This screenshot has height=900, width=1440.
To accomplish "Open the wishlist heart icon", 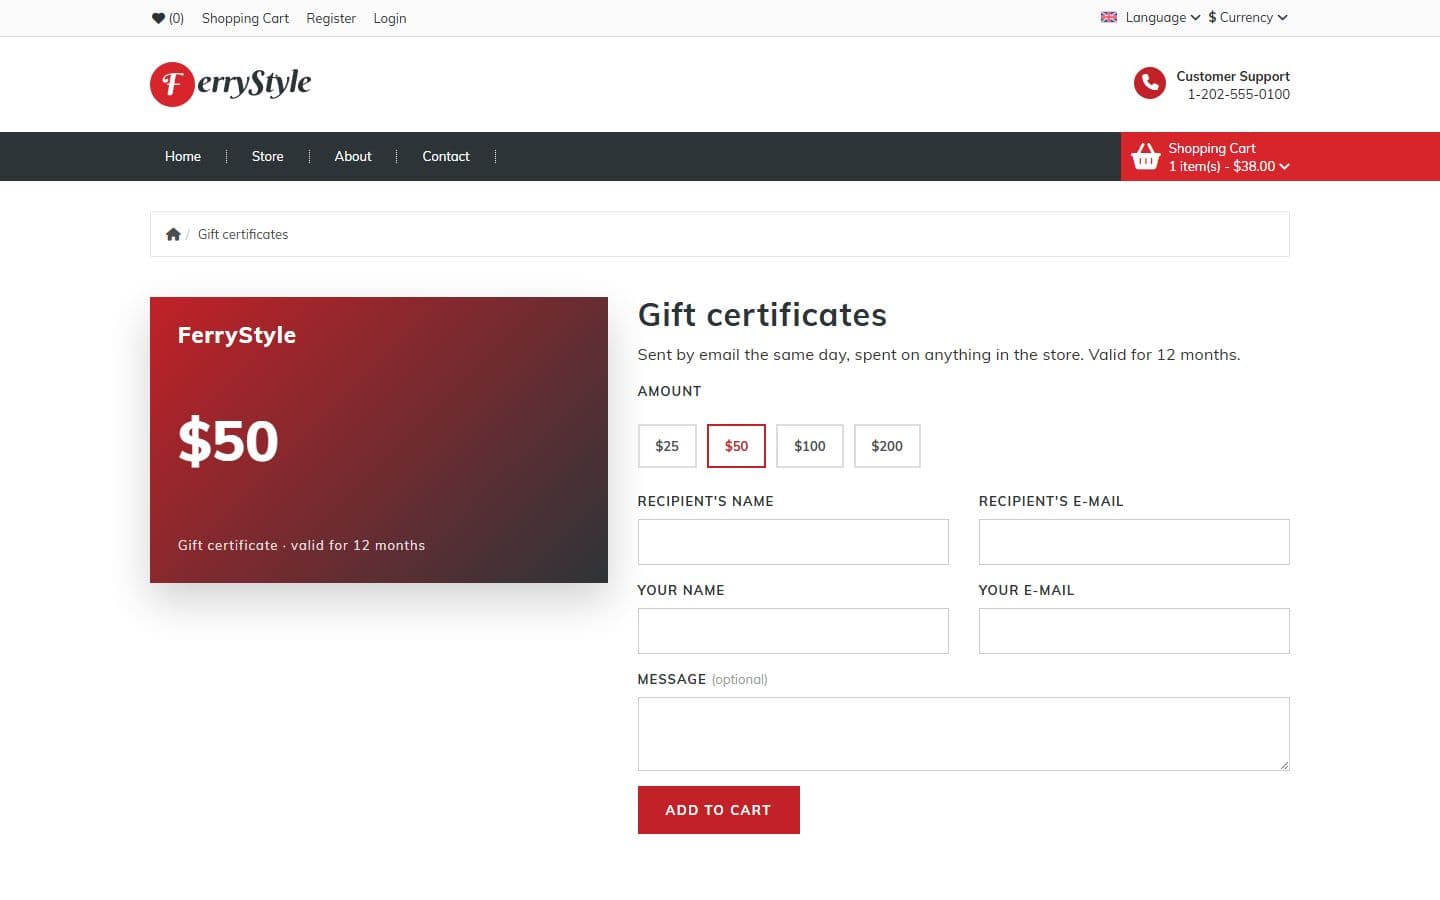I will [158, 18].
